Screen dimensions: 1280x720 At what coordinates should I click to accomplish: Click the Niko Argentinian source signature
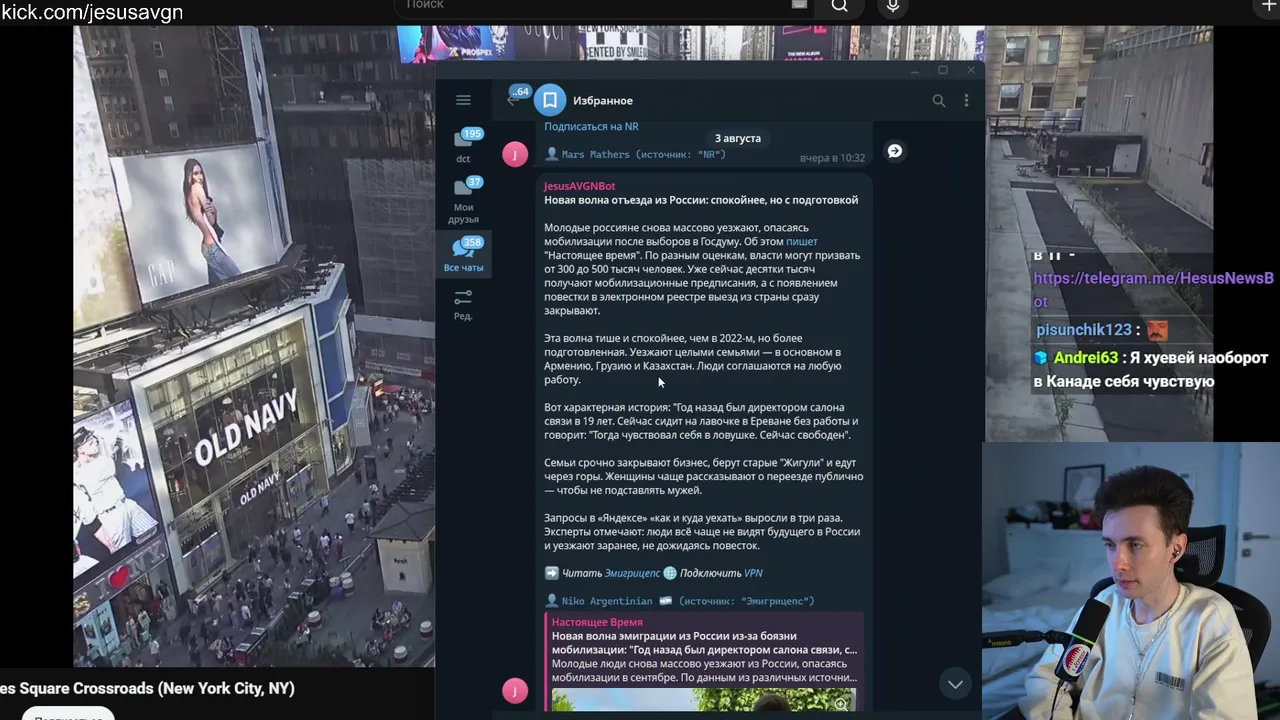[679, 601]
